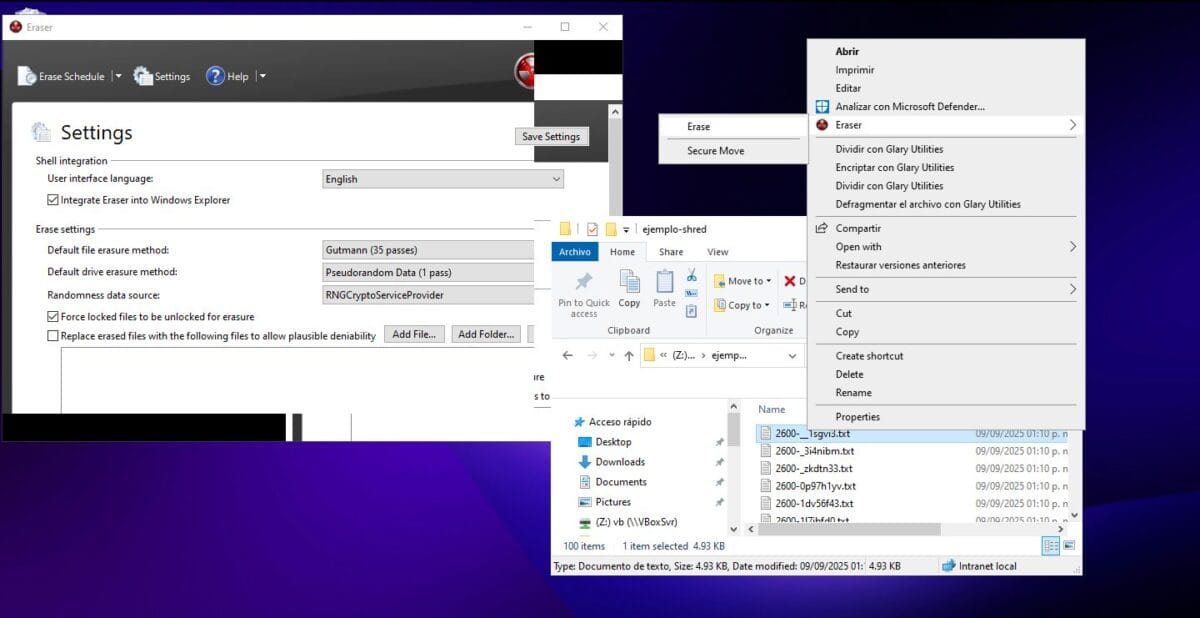Image resolution: width=1200 pixels, height=618 pixels.
Task: Click Copy path icon in ribbon
Action: pyautogui.click(x=691, y=293)
